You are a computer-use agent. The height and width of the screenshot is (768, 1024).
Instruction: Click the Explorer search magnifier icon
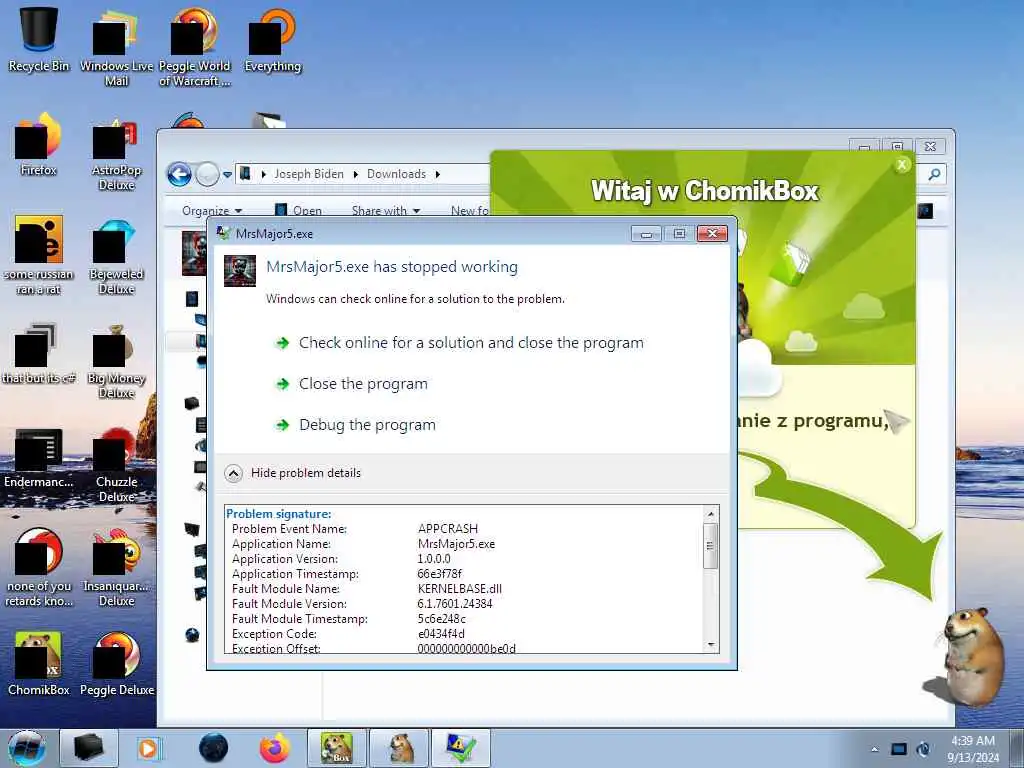pyautogui.click(x=935, y=174)
